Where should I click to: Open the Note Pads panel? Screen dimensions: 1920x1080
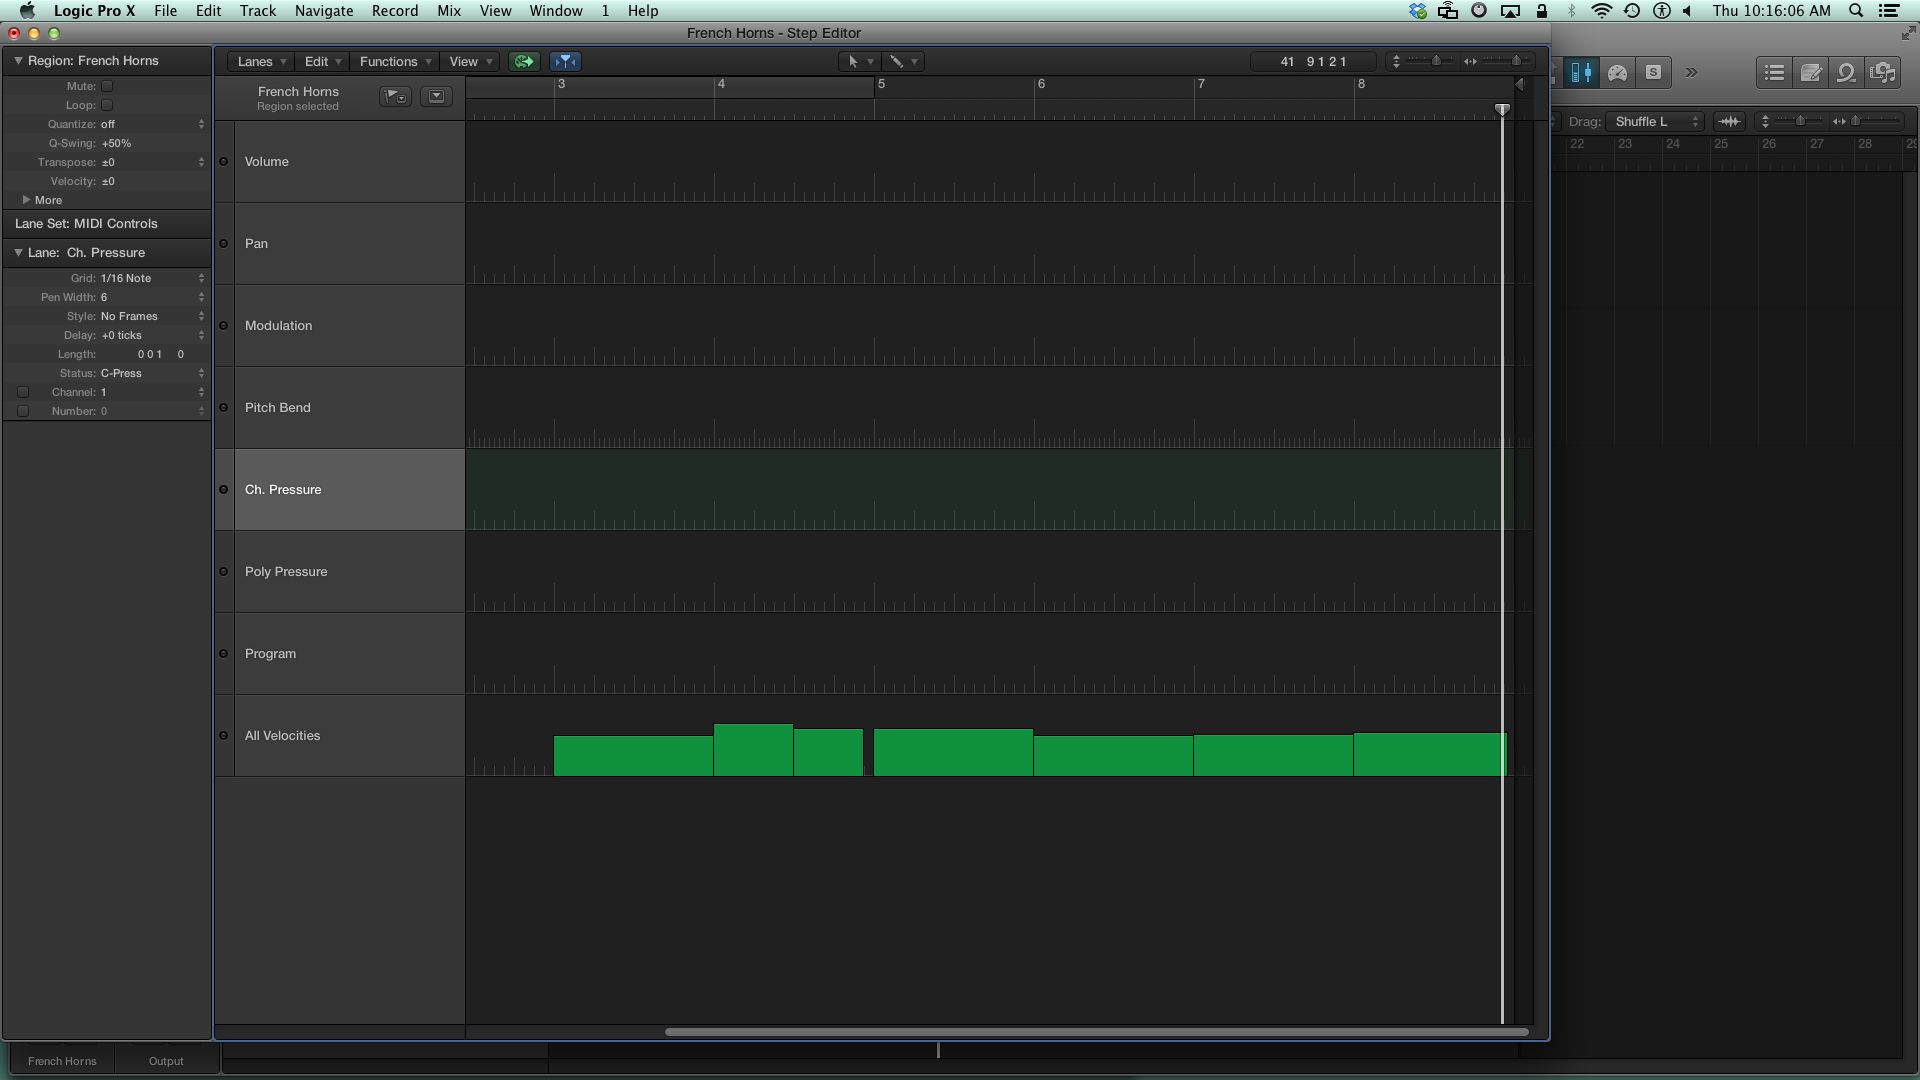[1811, 72]
